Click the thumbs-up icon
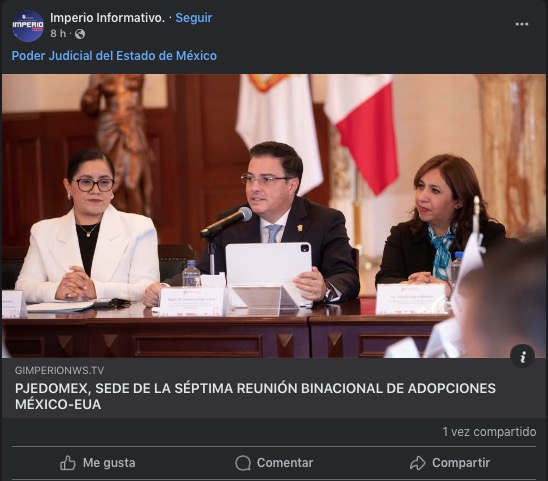548x481 pixels. 67,463
